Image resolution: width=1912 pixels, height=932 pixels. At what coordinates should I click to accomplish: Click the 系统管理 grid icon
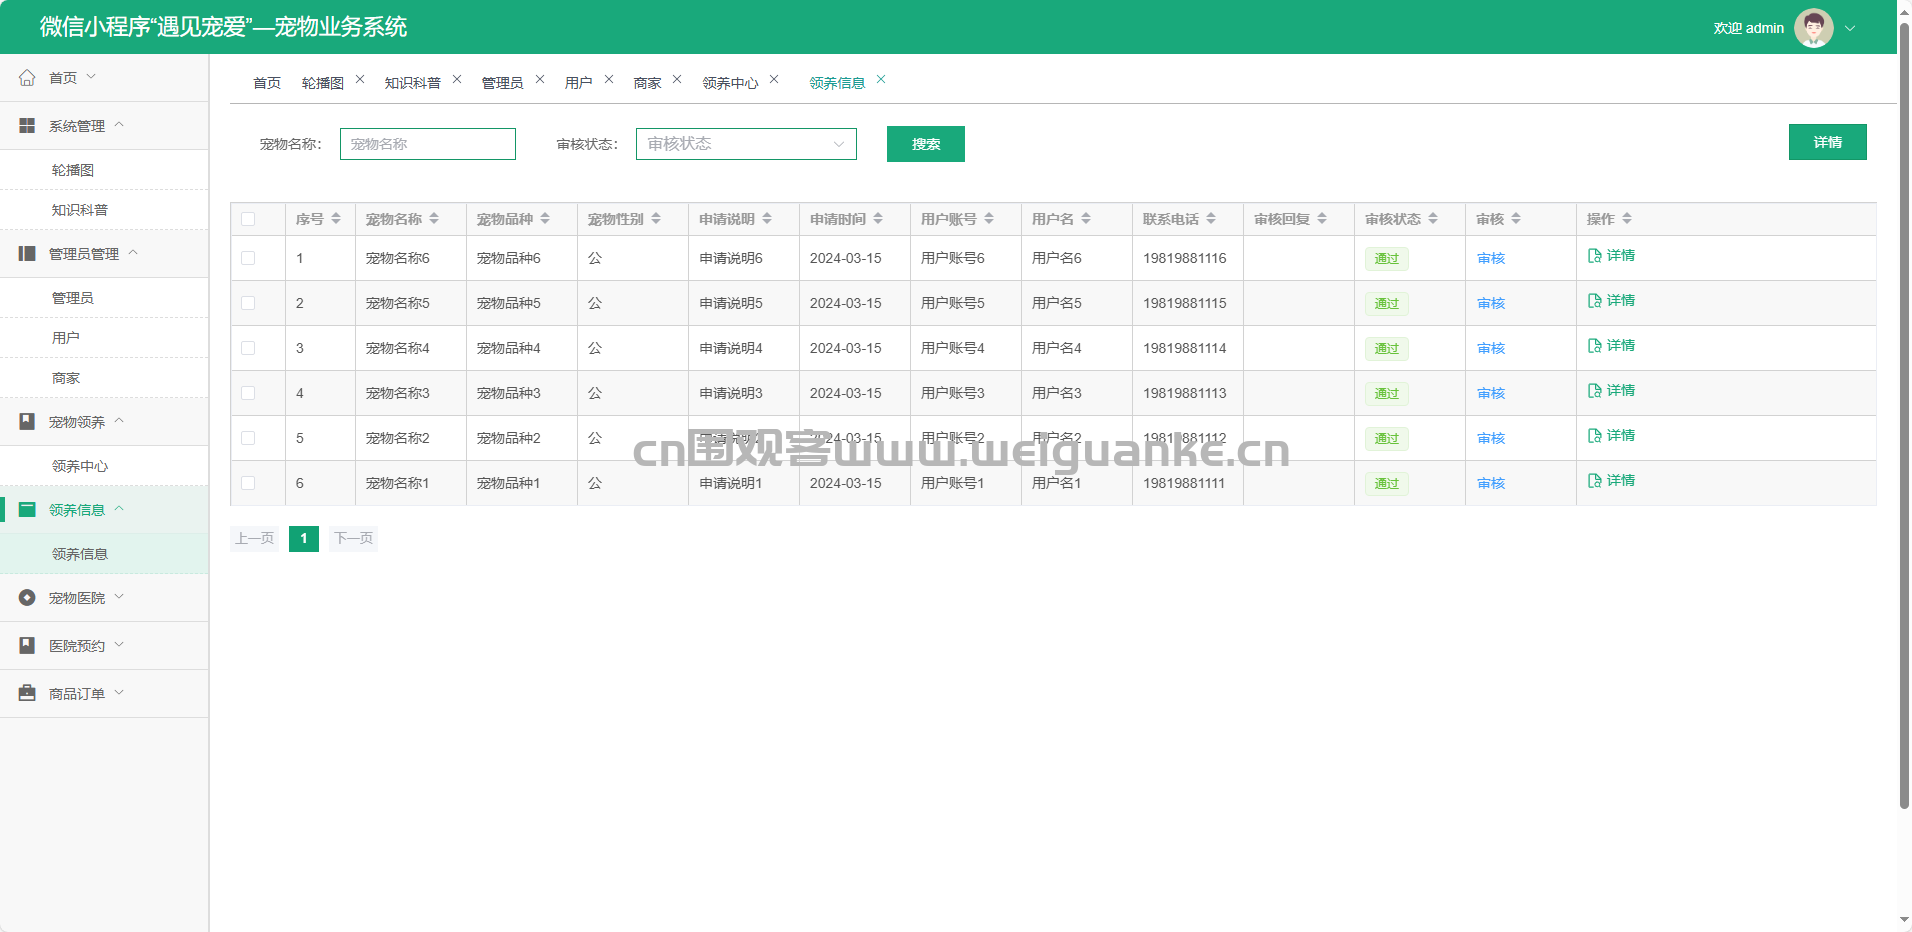(x=27, y=126)
